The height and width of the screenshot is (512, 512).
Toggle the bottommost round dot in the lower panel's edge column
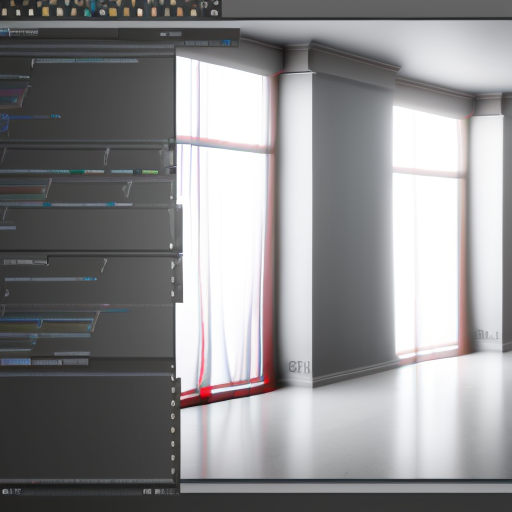[173, 471]
